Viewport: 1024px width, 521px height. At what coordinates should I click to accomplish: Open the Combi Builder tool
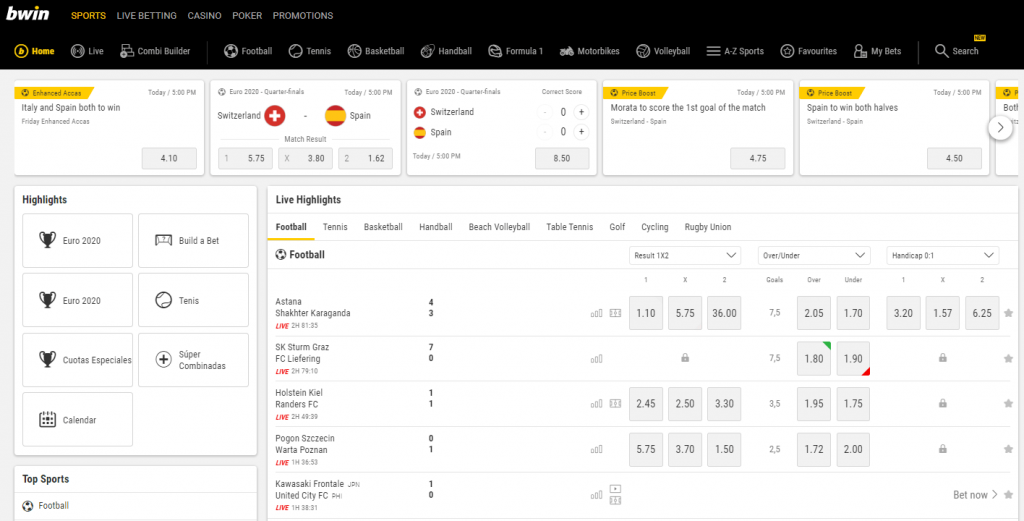(x=155, y=51)
